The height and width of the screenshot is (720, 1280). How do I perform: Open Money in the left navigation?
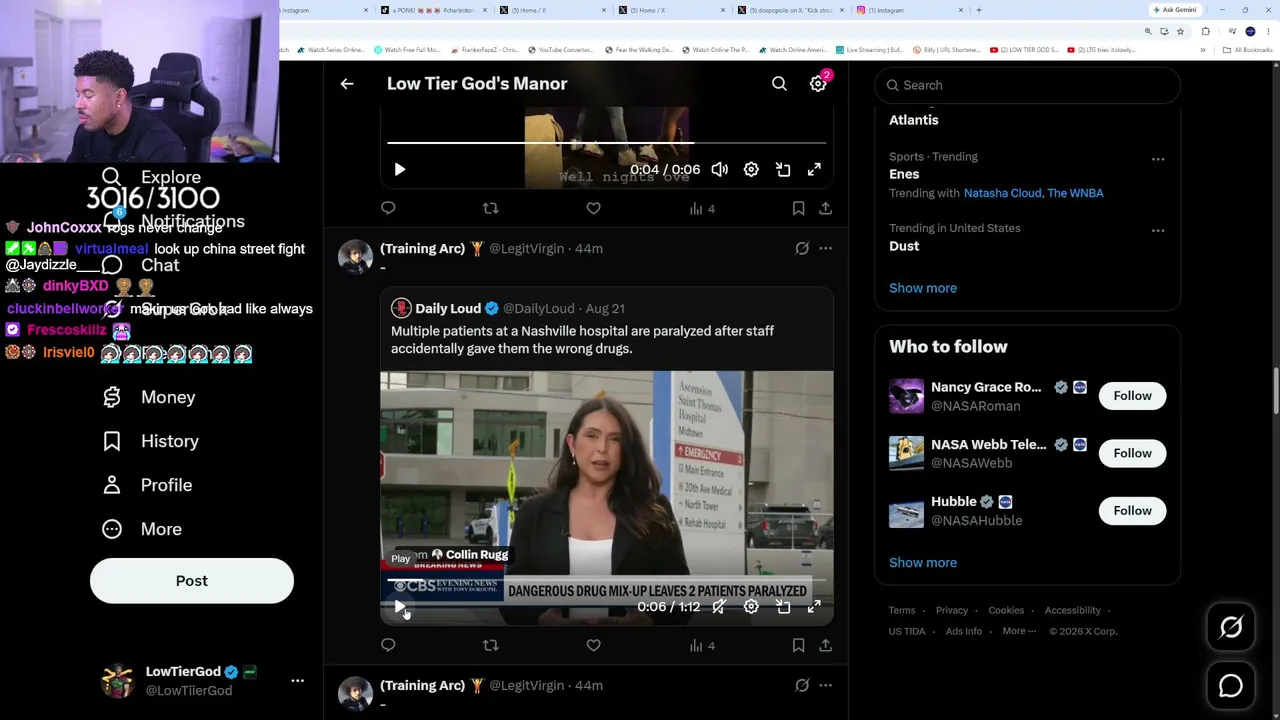(x=149, y=397)
